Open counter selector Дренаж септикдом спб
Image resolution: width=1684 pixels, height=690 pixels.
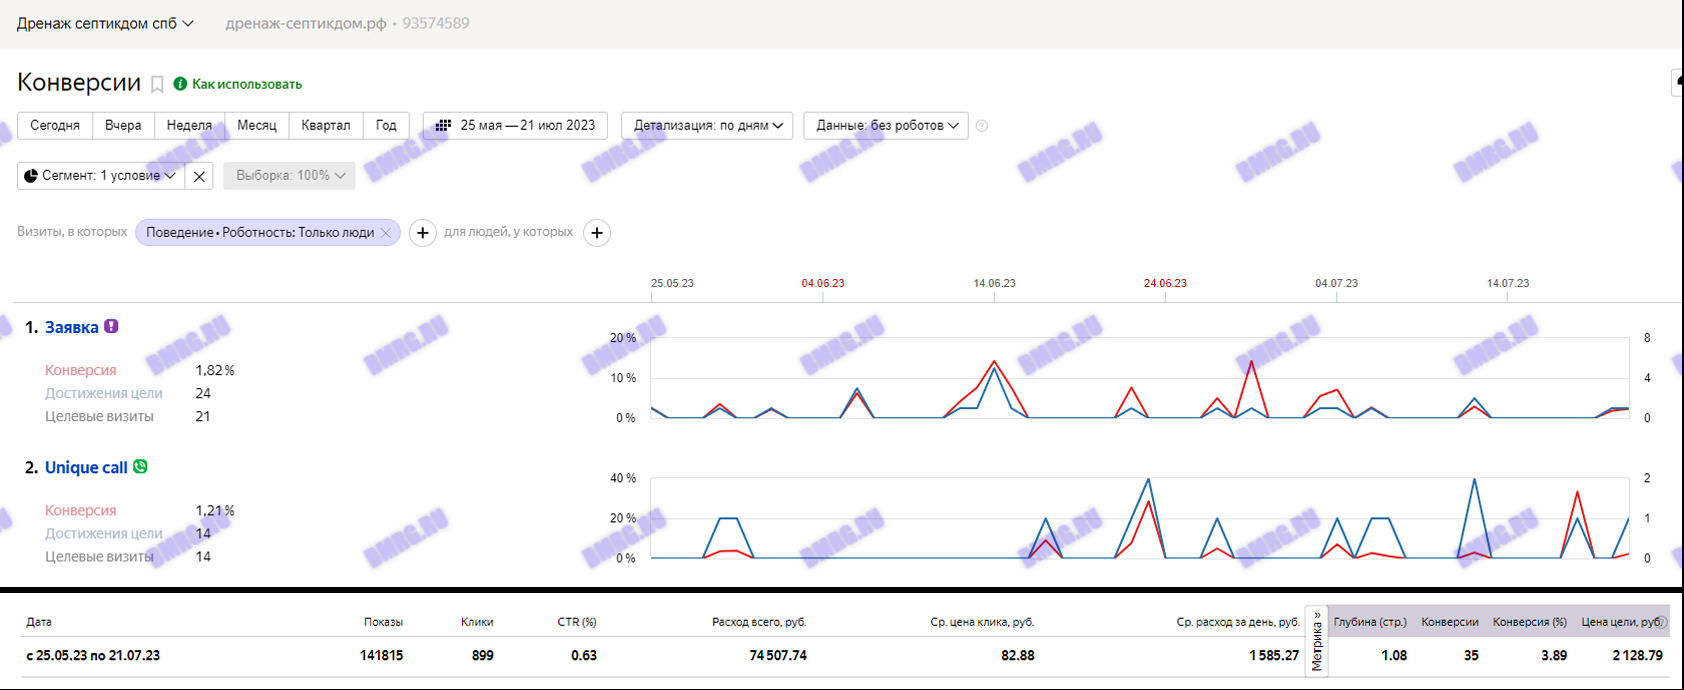pyautogui.click(x=105, y=23)
